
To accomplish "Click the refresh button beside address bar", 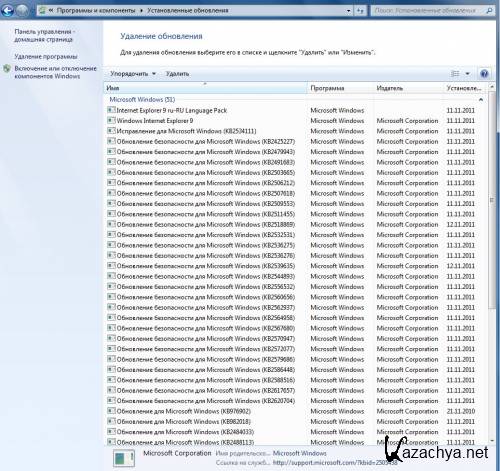I will pyautogui.click(x=360, y=11).
